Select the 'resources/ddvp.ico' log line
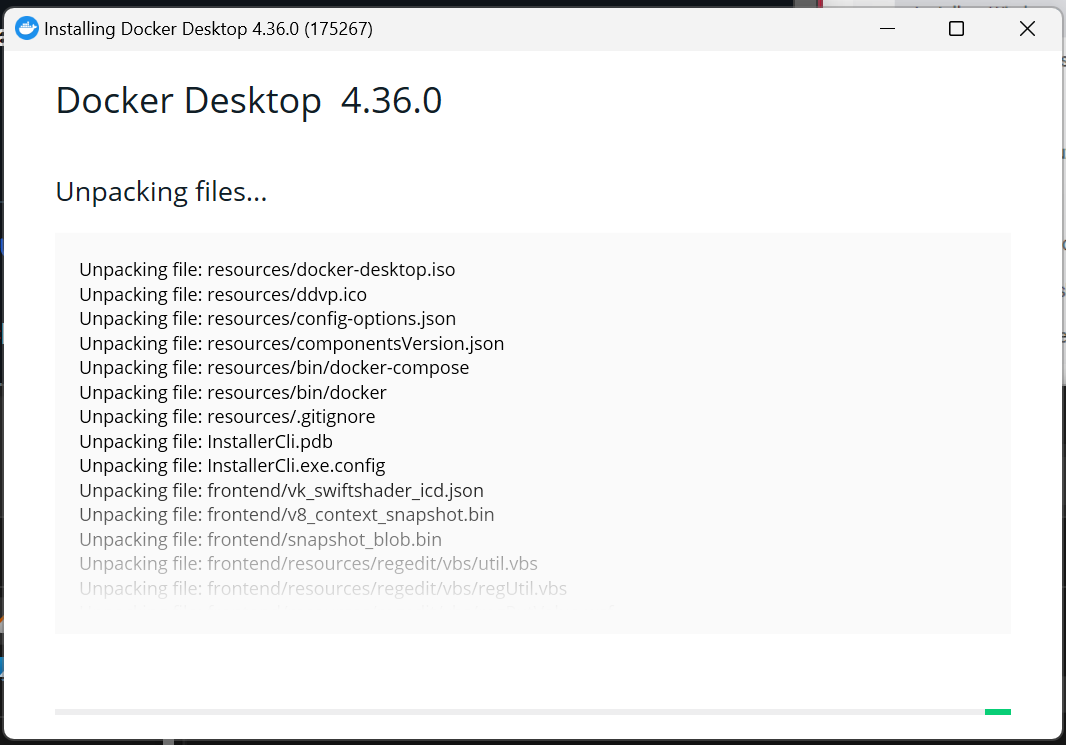 click(x=223, y=294)
